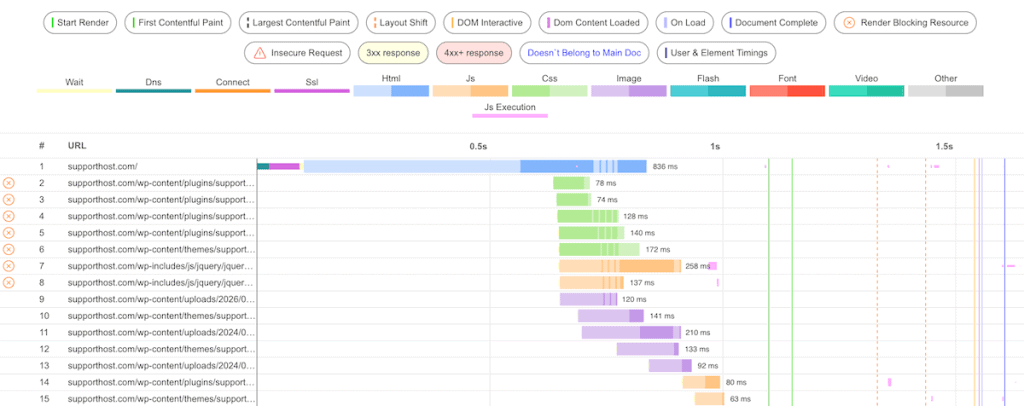The width and height of the screenshot is (1024, 406).
Task: Click the Ssl legend color bar
Action: (x=312, y=91)
